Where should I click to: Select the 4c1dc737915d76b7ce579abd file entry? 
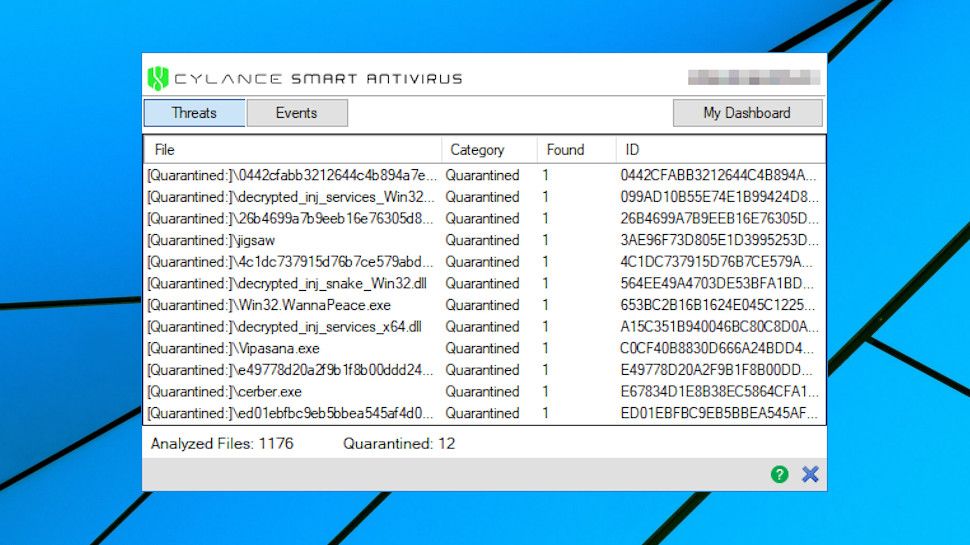pyautogui.click(x=290, y=262)
